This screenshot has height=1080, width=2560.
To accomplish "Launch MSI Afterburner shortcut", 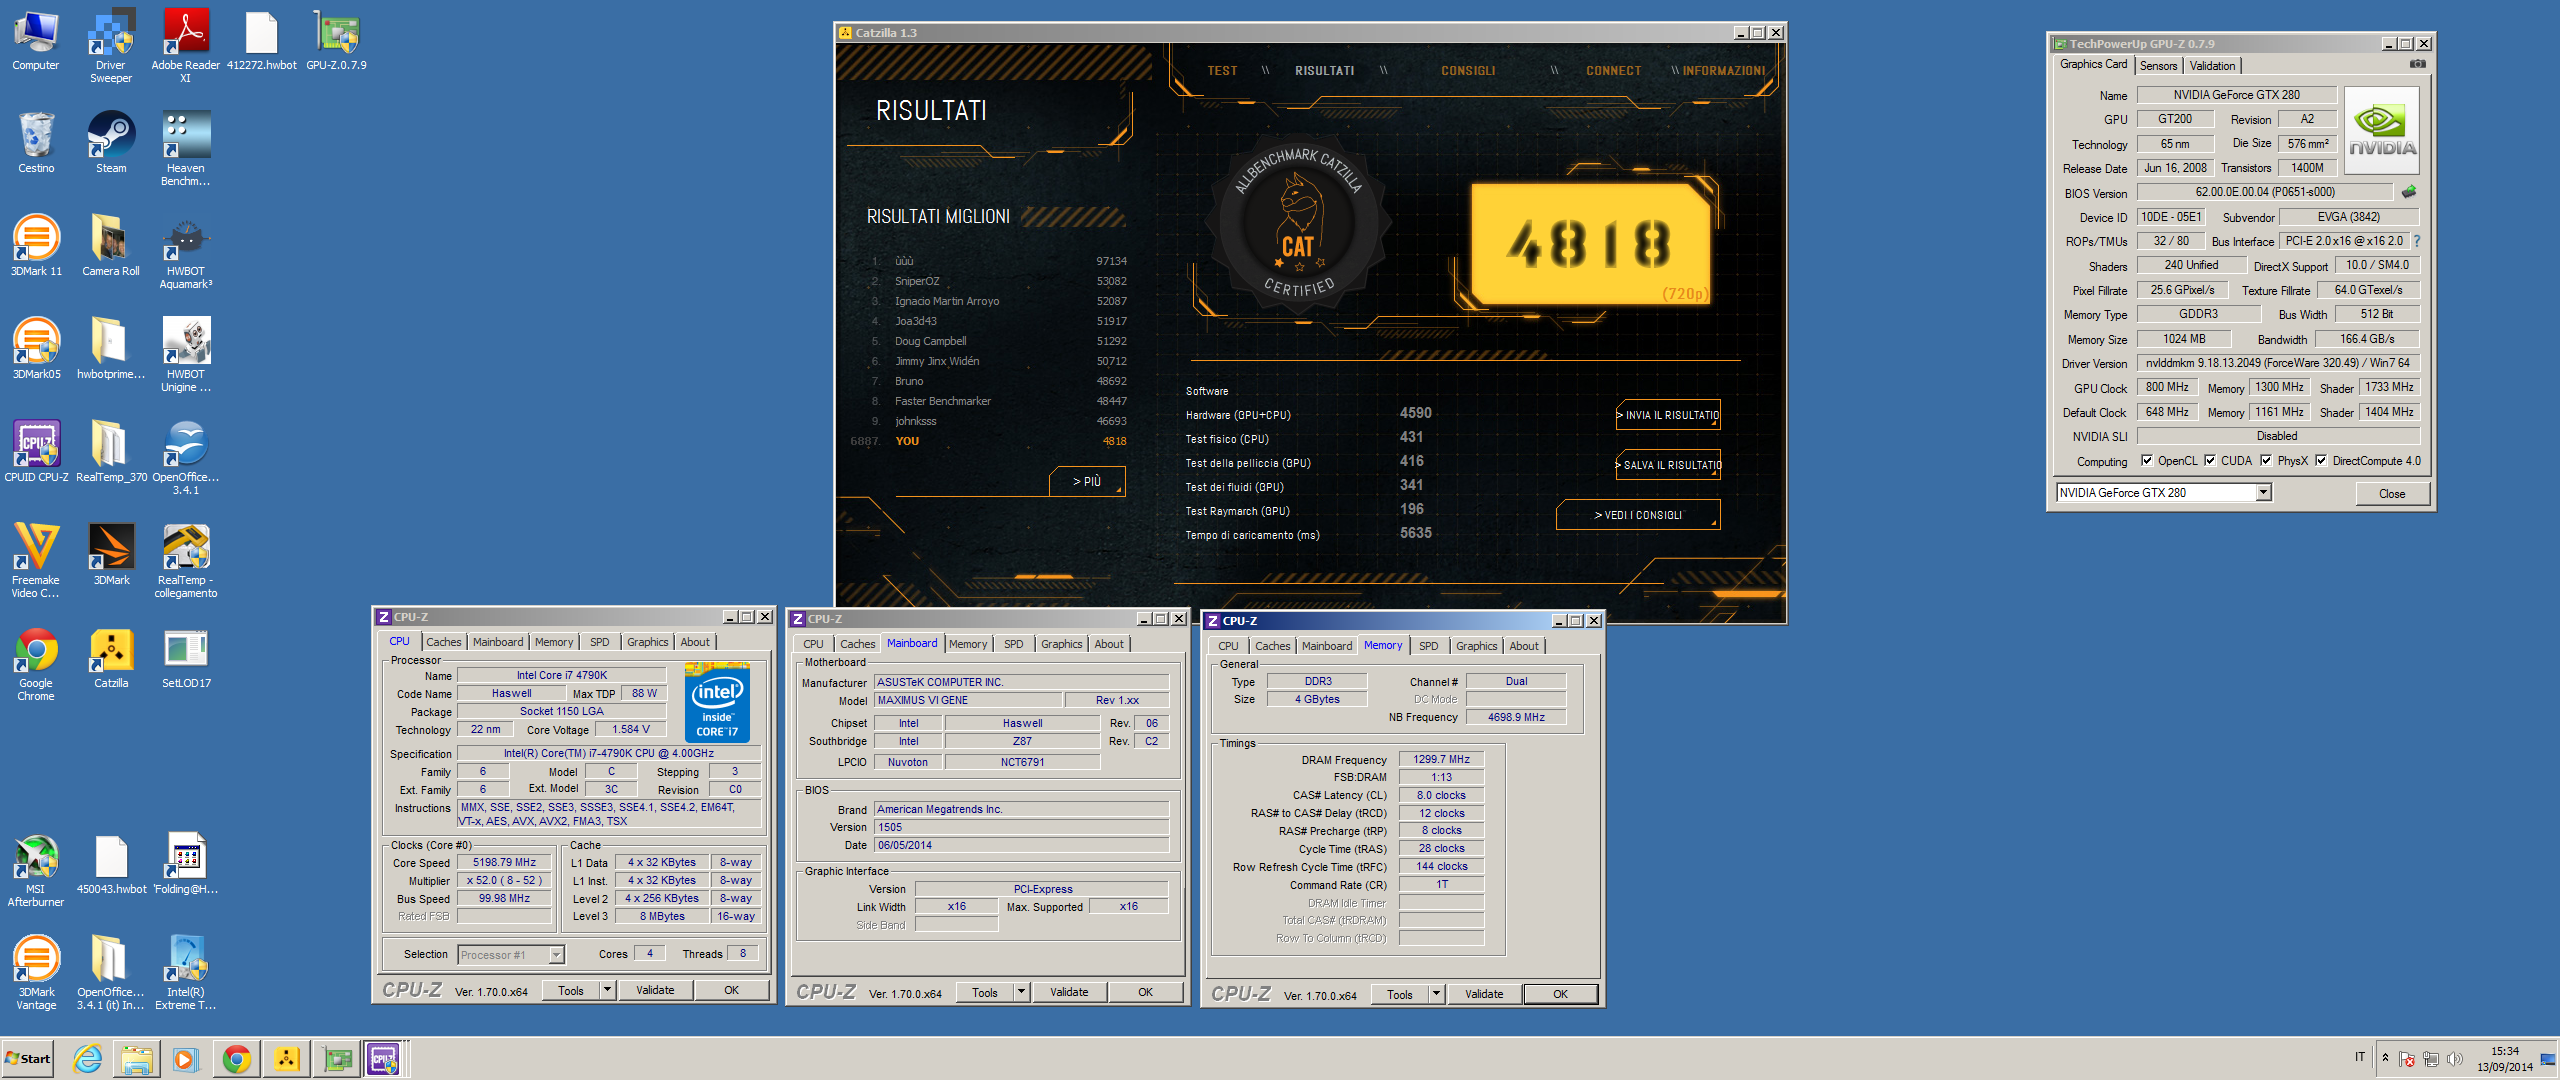I will pyautogui.click(x=36, y=870).
